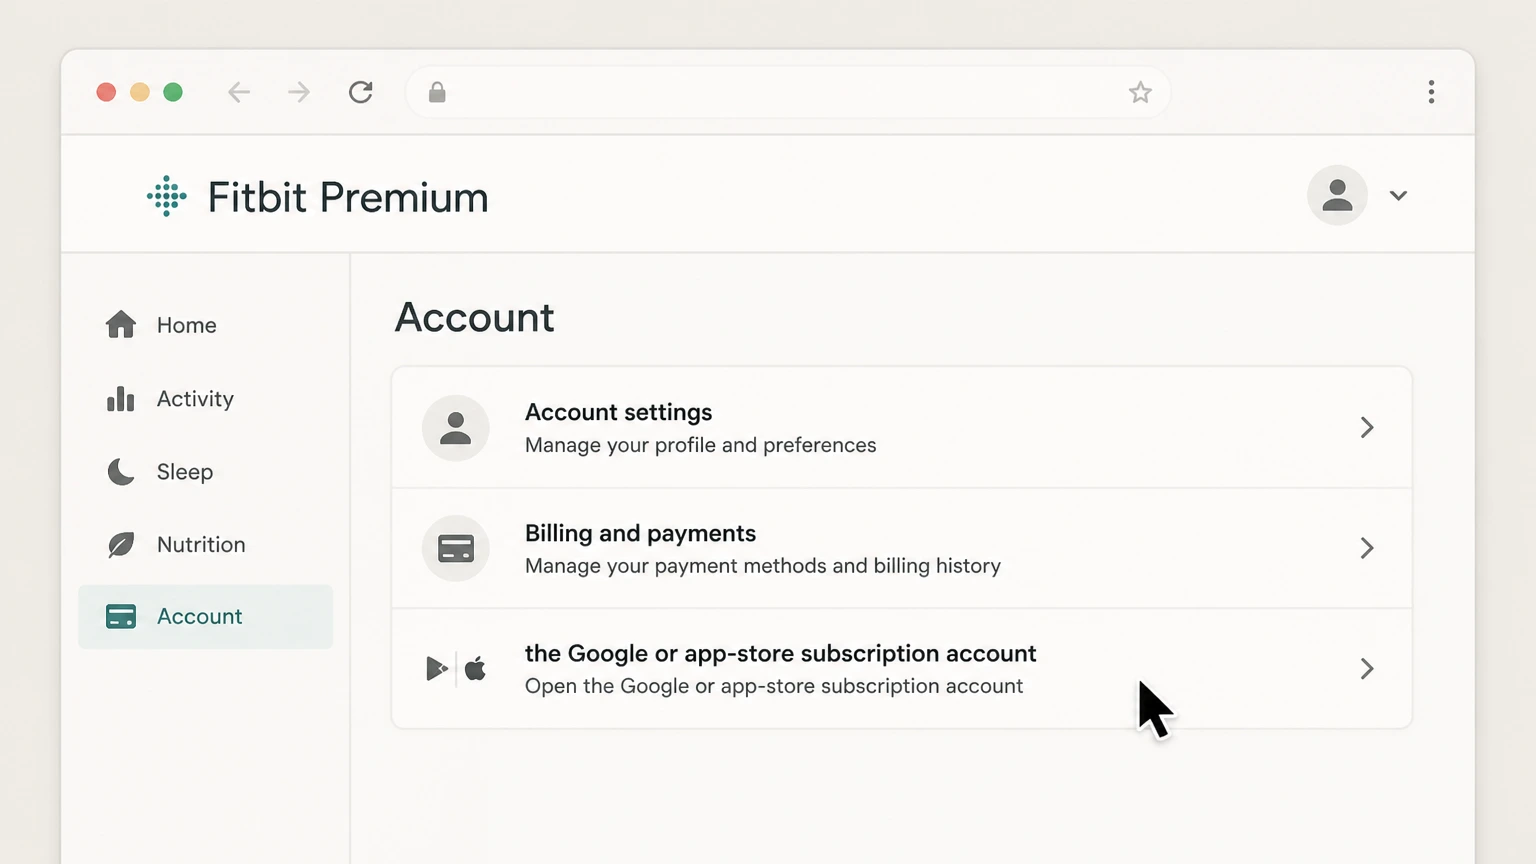This screenshot has height=864, width=1536.
Task: Select the Account sidebar item
Action: click(205, 616)
